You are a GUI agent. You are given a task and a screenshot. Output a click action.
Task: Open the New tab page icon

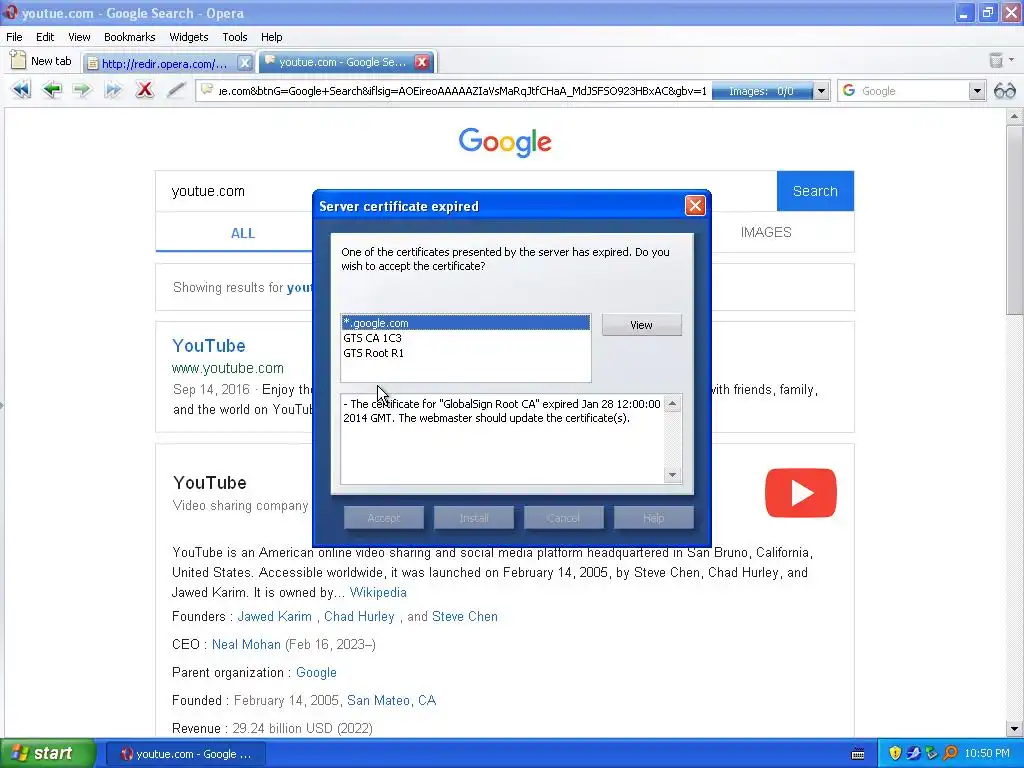[18, 61]
